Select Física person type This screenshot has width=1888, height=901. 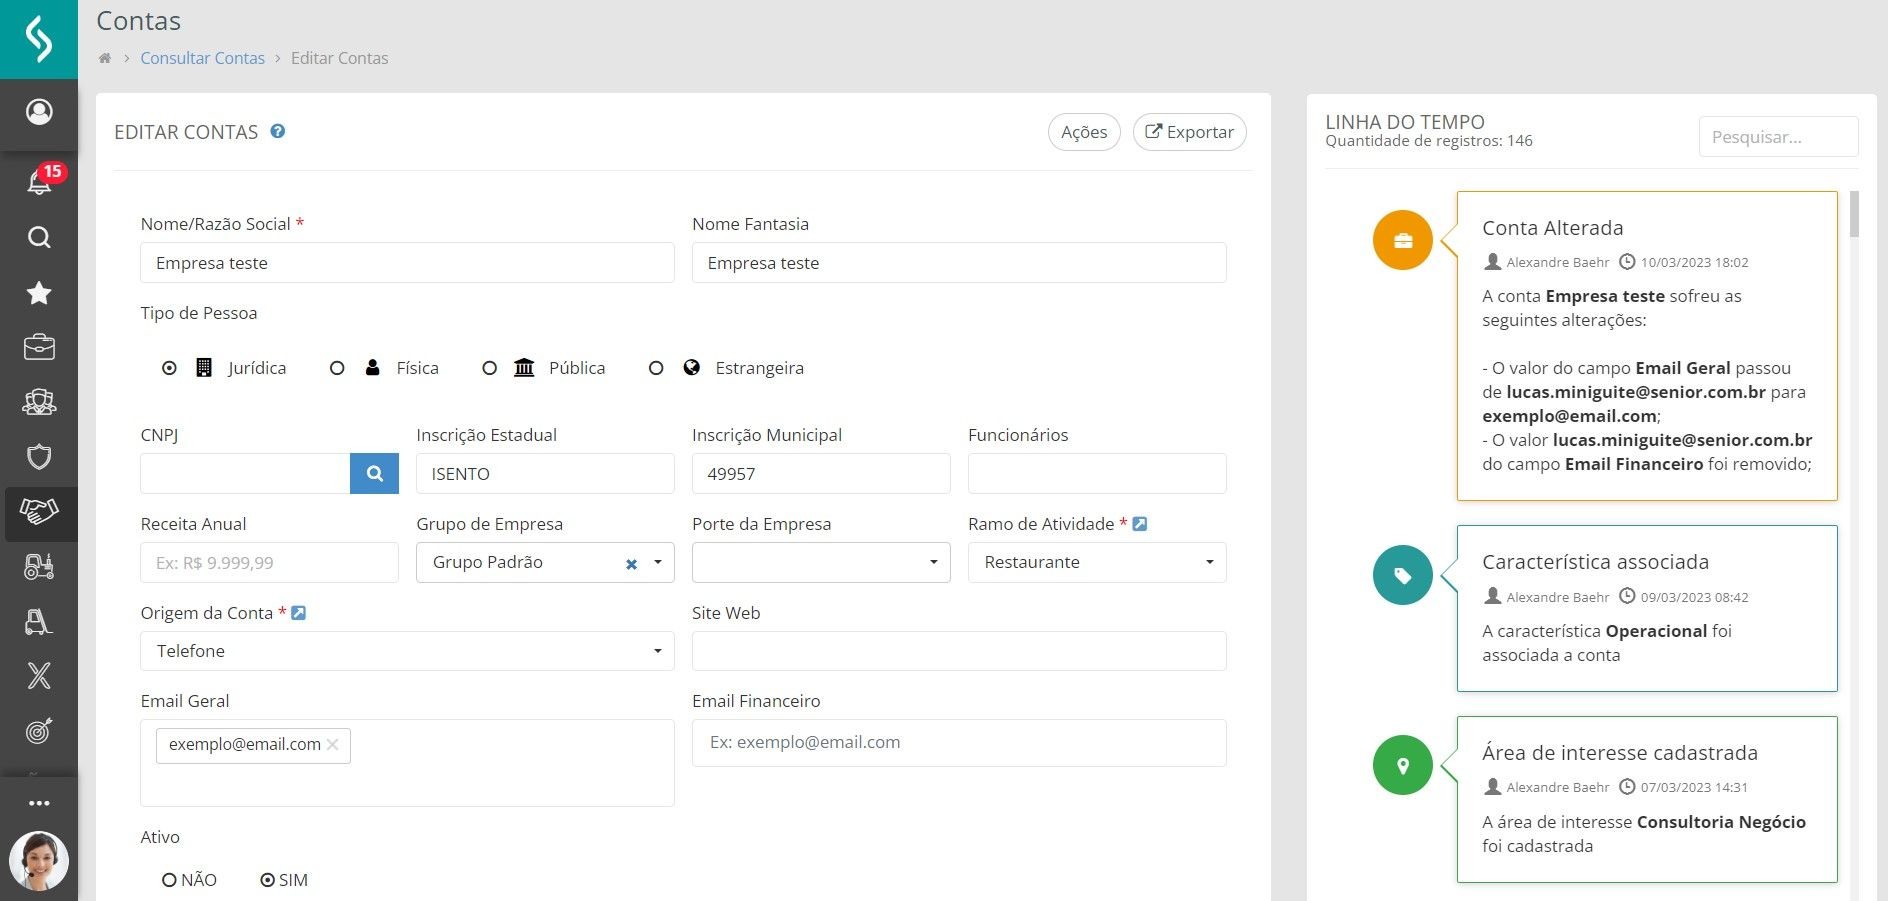pos(337,368)
